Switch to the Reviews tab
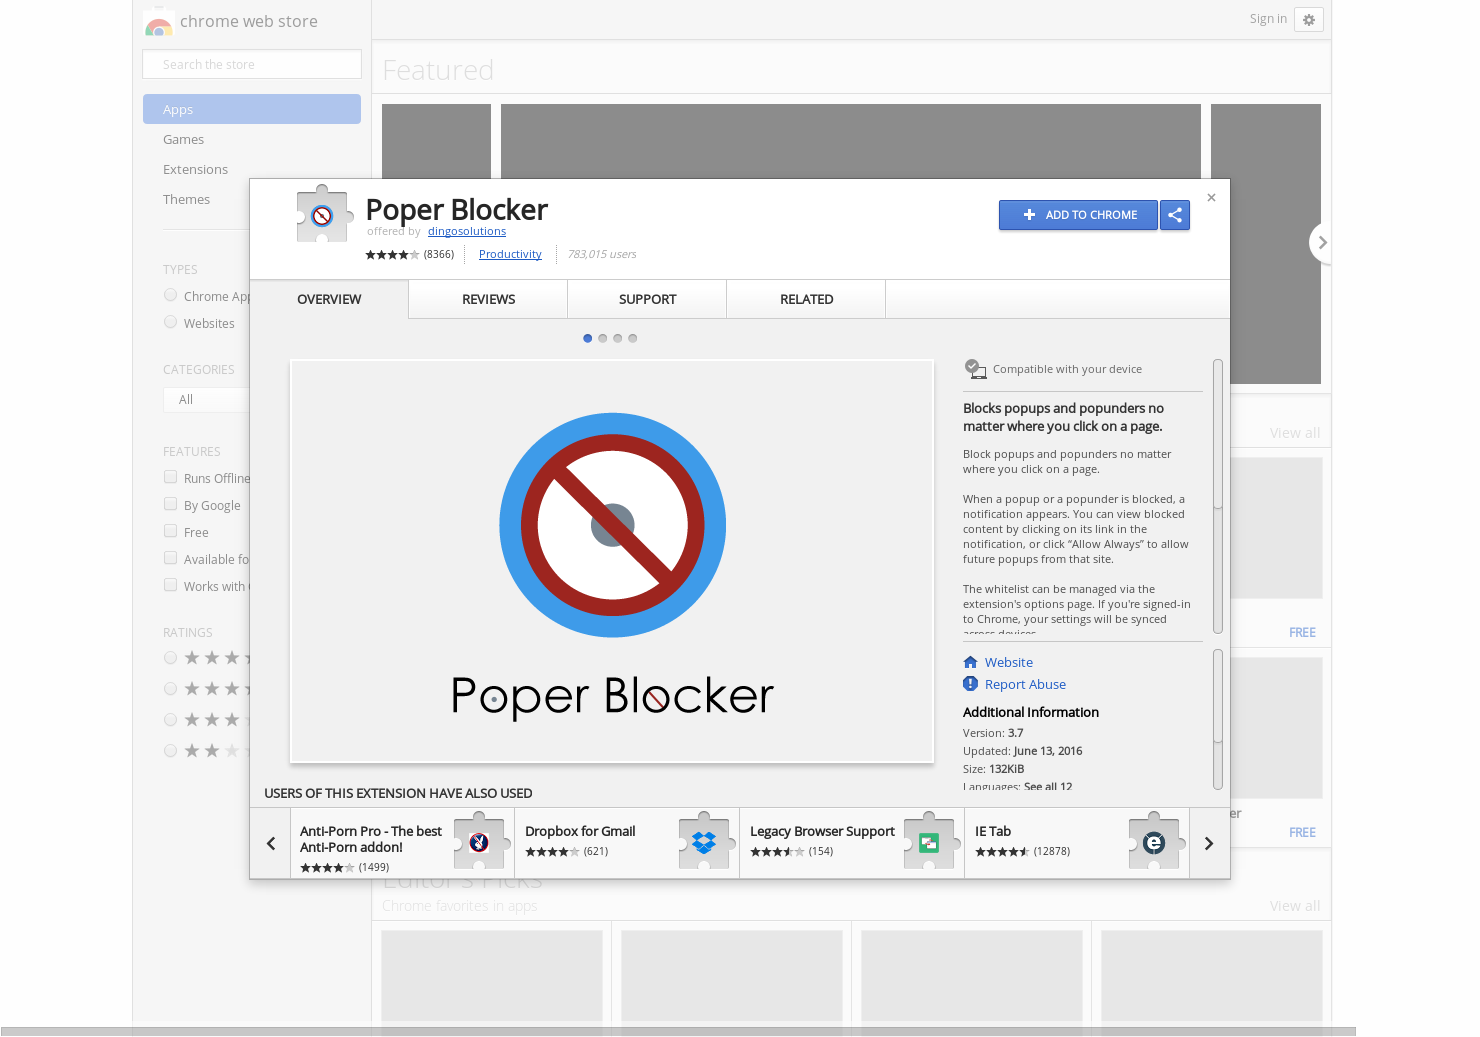 [x=488, y=298]
